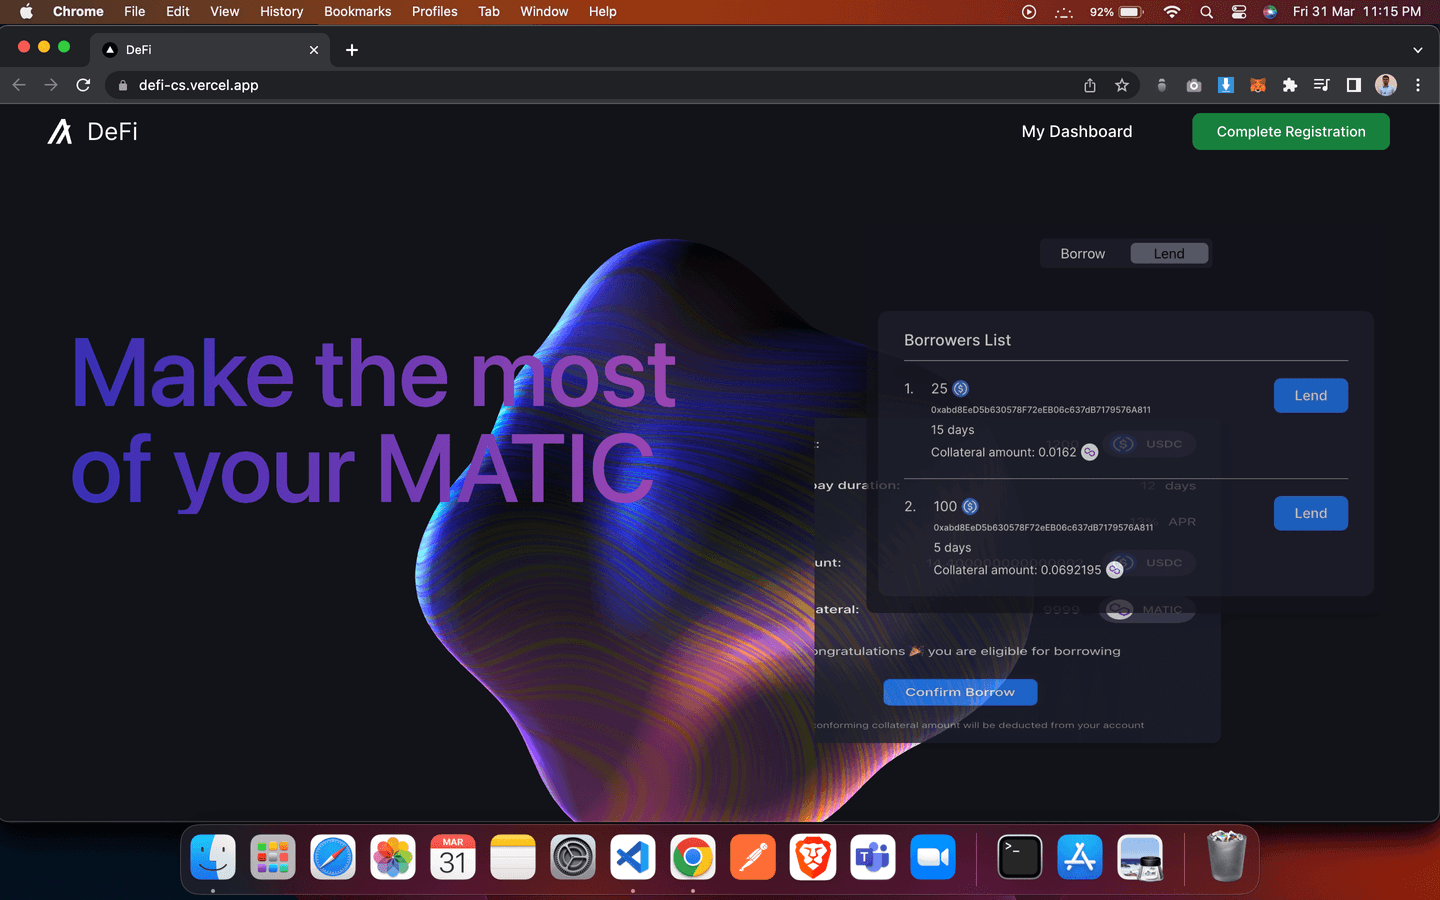Select the DeFi browser tab
The width and height of the screenshot is (1440, 900).
210,50
